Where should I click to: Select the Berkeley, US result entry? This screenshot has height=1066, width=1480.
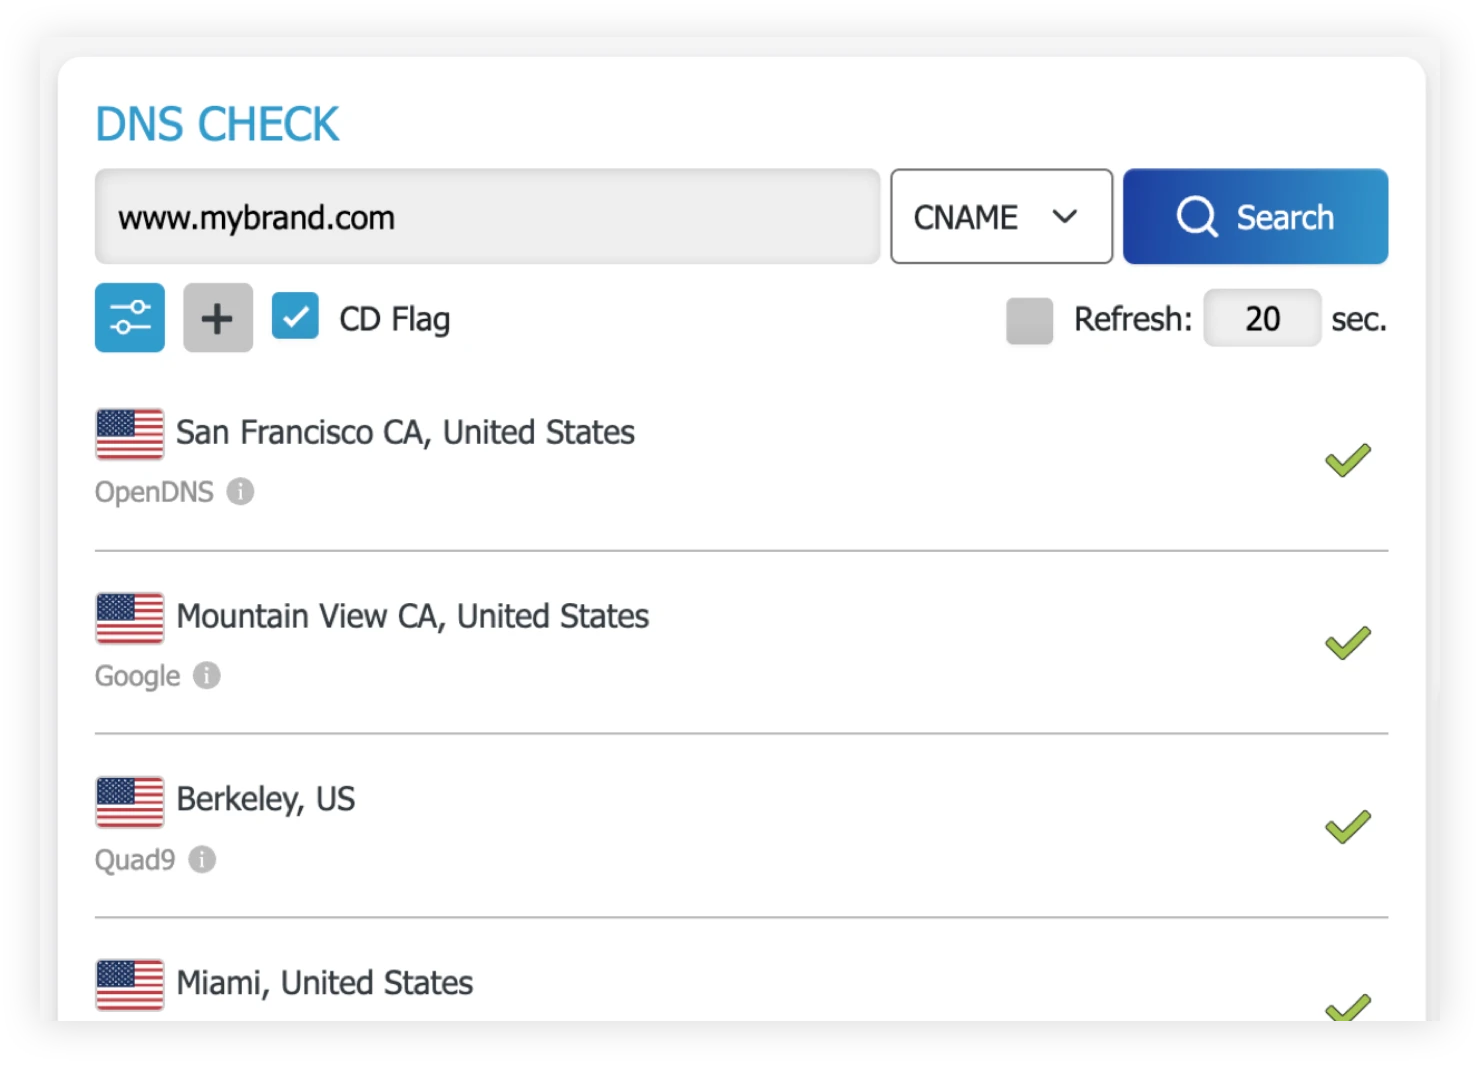click(741, 827)
